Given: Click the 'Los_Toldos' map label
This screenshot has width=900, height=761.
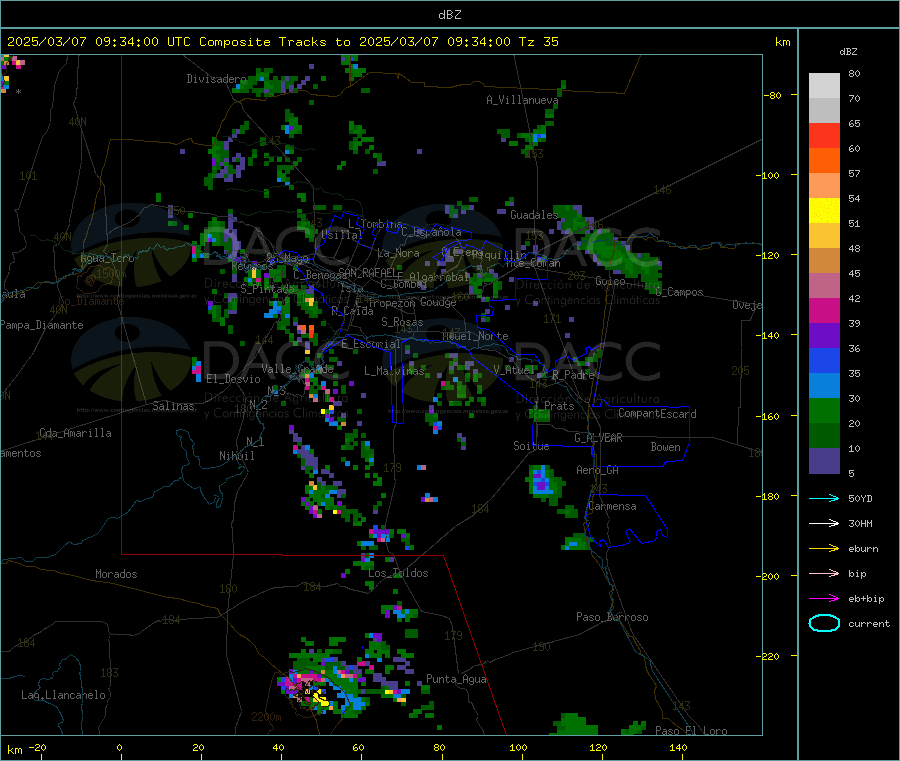Looking at the screenshot, I should click(398, 573).
